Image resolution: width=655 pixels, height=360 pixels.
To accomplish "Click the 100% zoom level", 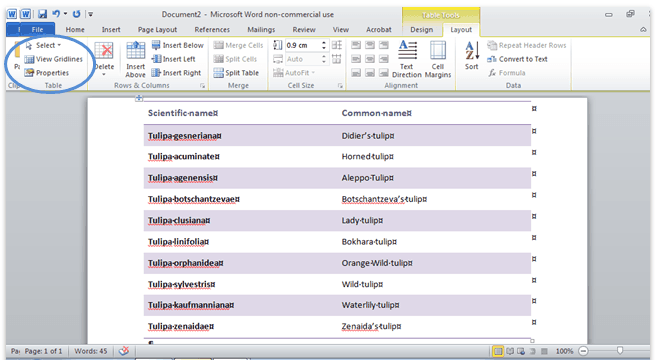I will (564, 351).
